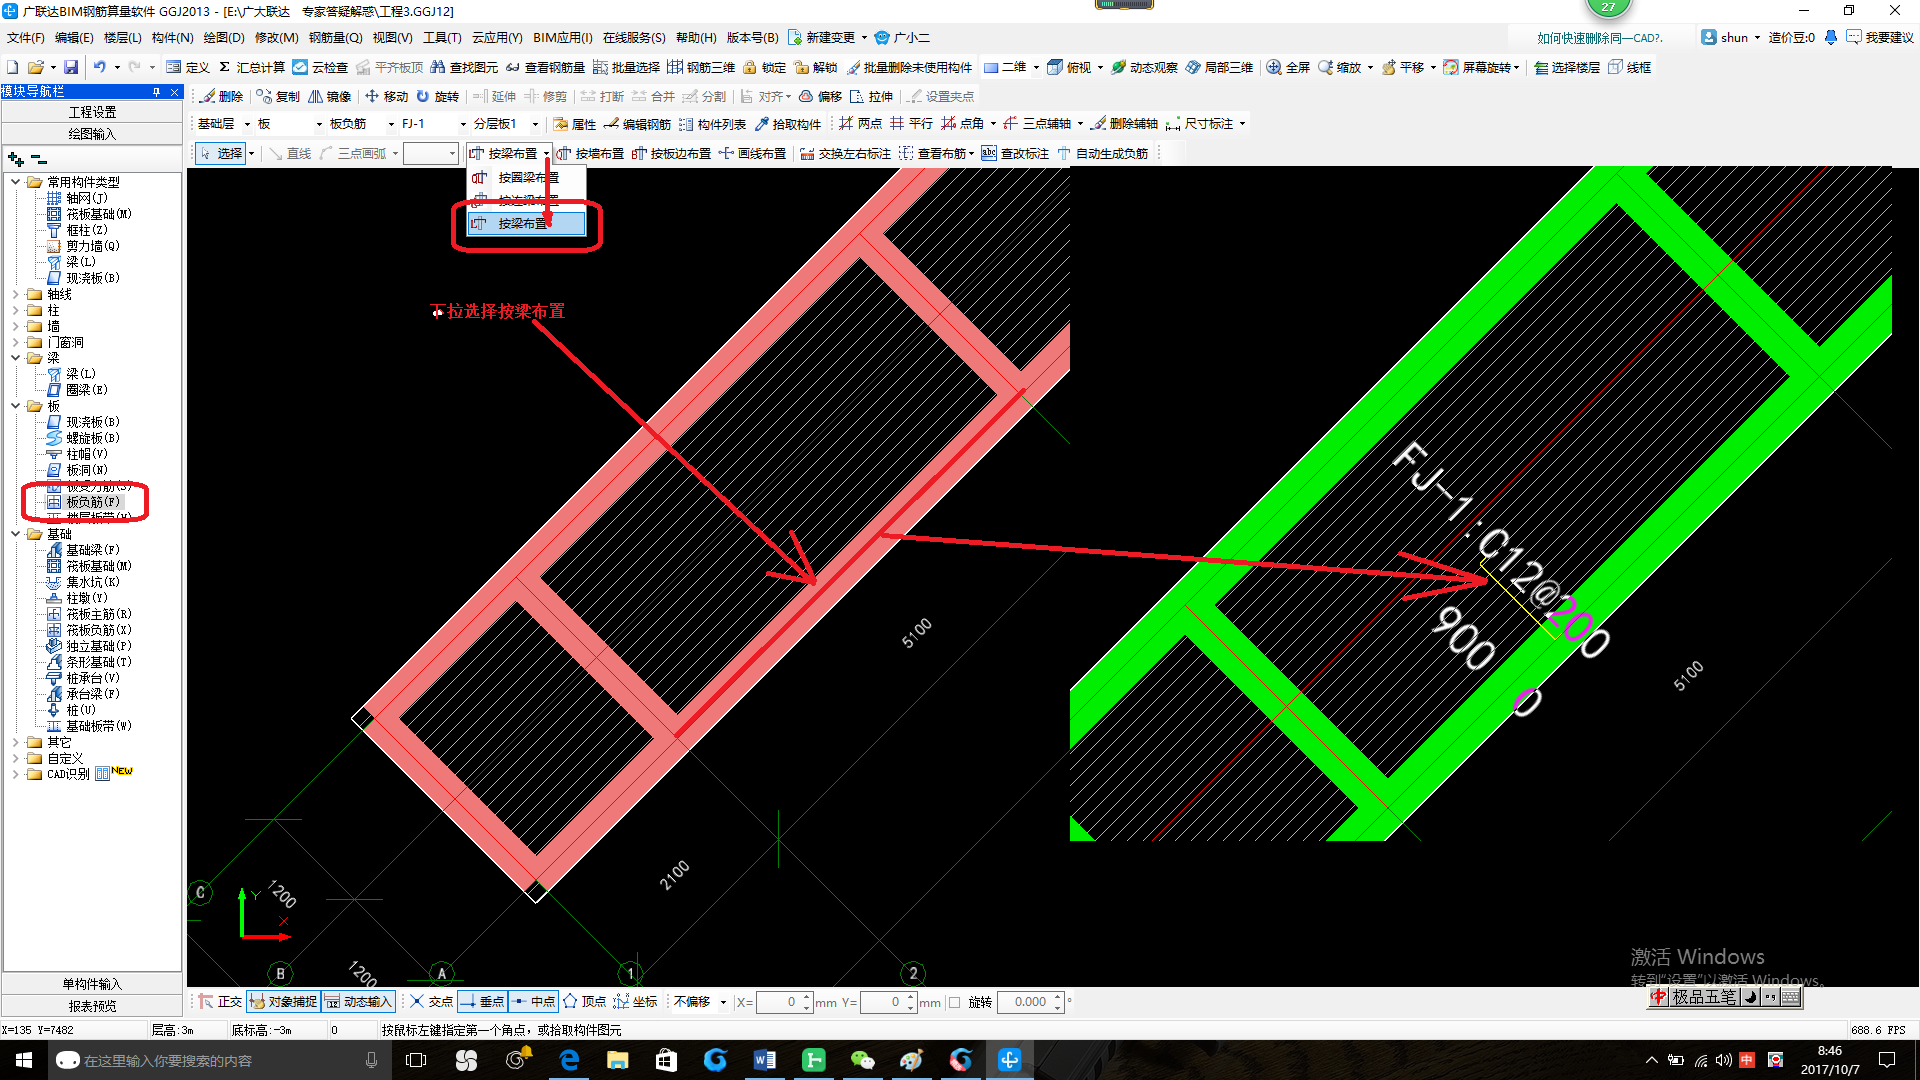Click 局部三维 partial 3D view

click(x=1219, y=67)
